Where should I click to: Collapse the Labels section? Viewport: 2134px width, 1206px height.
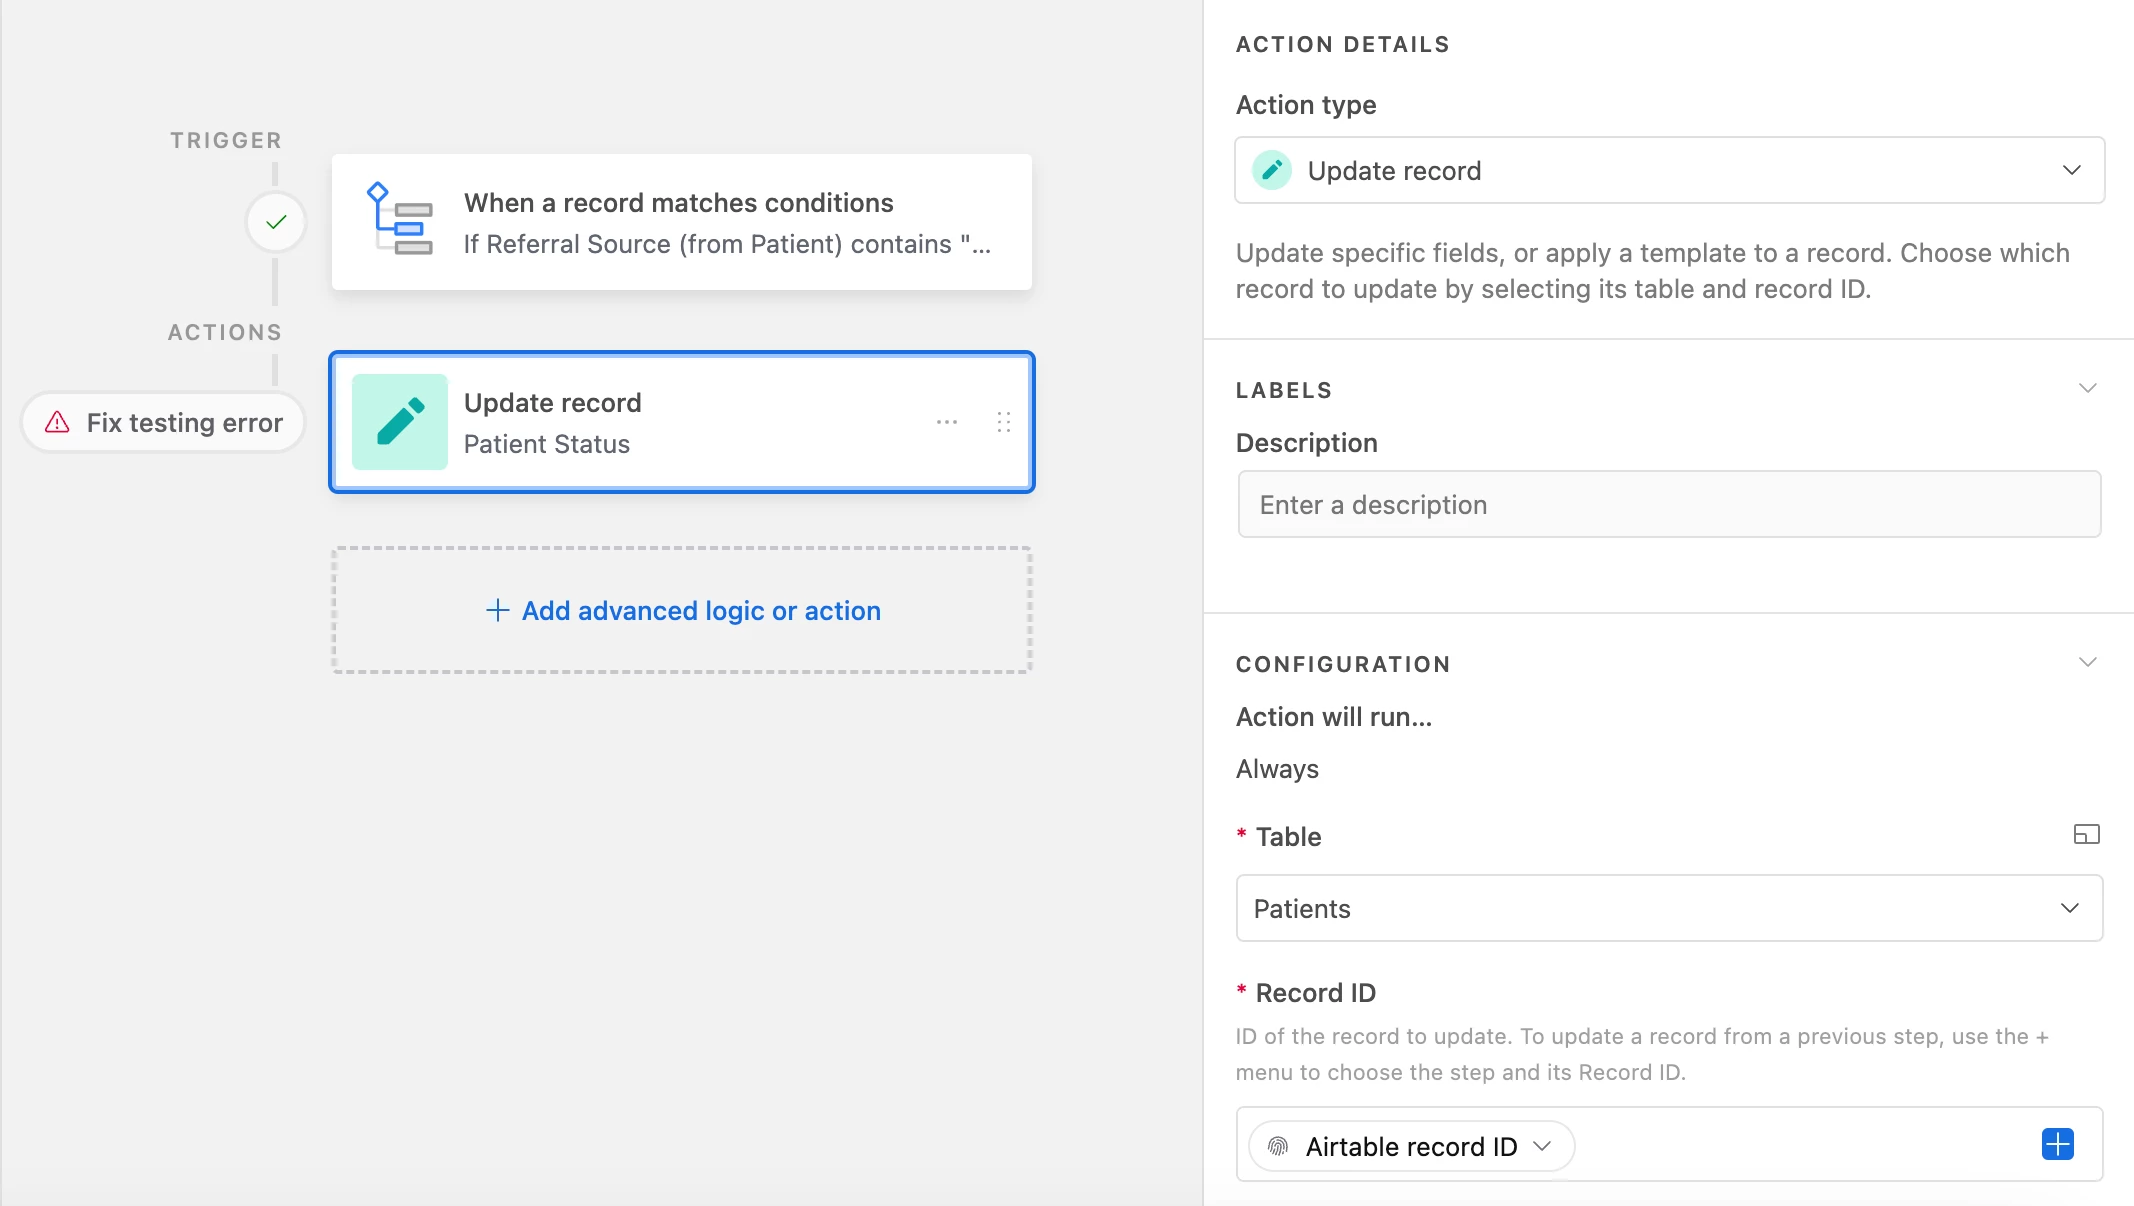(2087, 388)
